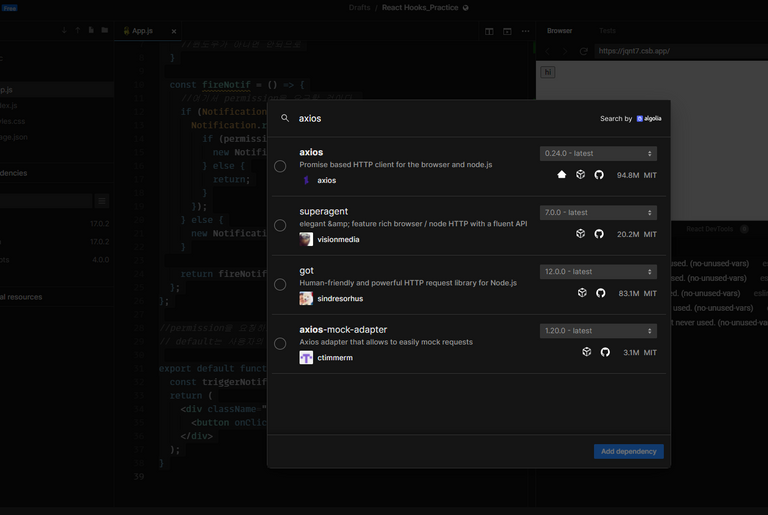Viewport: 768px width, 515px height.
Task: Open the ctimmerm author link
Action: tap(335, 358)
